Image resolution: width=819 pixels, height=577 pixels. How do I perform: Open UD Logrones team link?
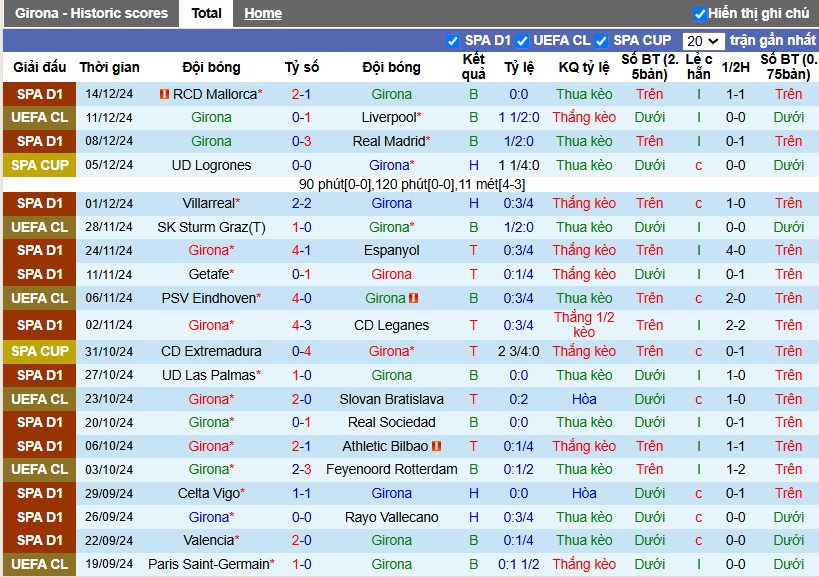[x=212, y=166]
